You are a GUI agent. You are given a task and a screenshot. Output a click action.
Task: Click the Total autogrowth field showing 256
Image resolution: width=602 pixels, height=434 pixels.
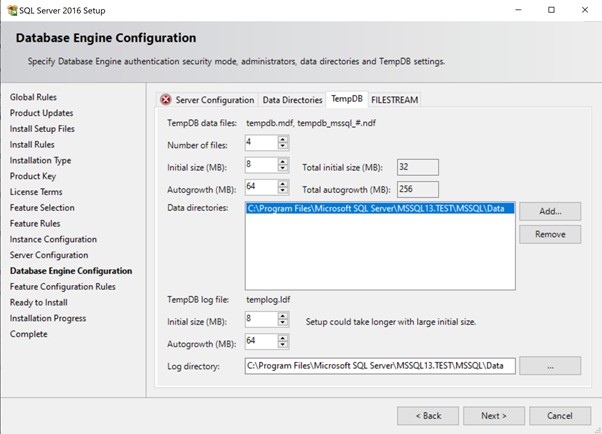(418, 189)
